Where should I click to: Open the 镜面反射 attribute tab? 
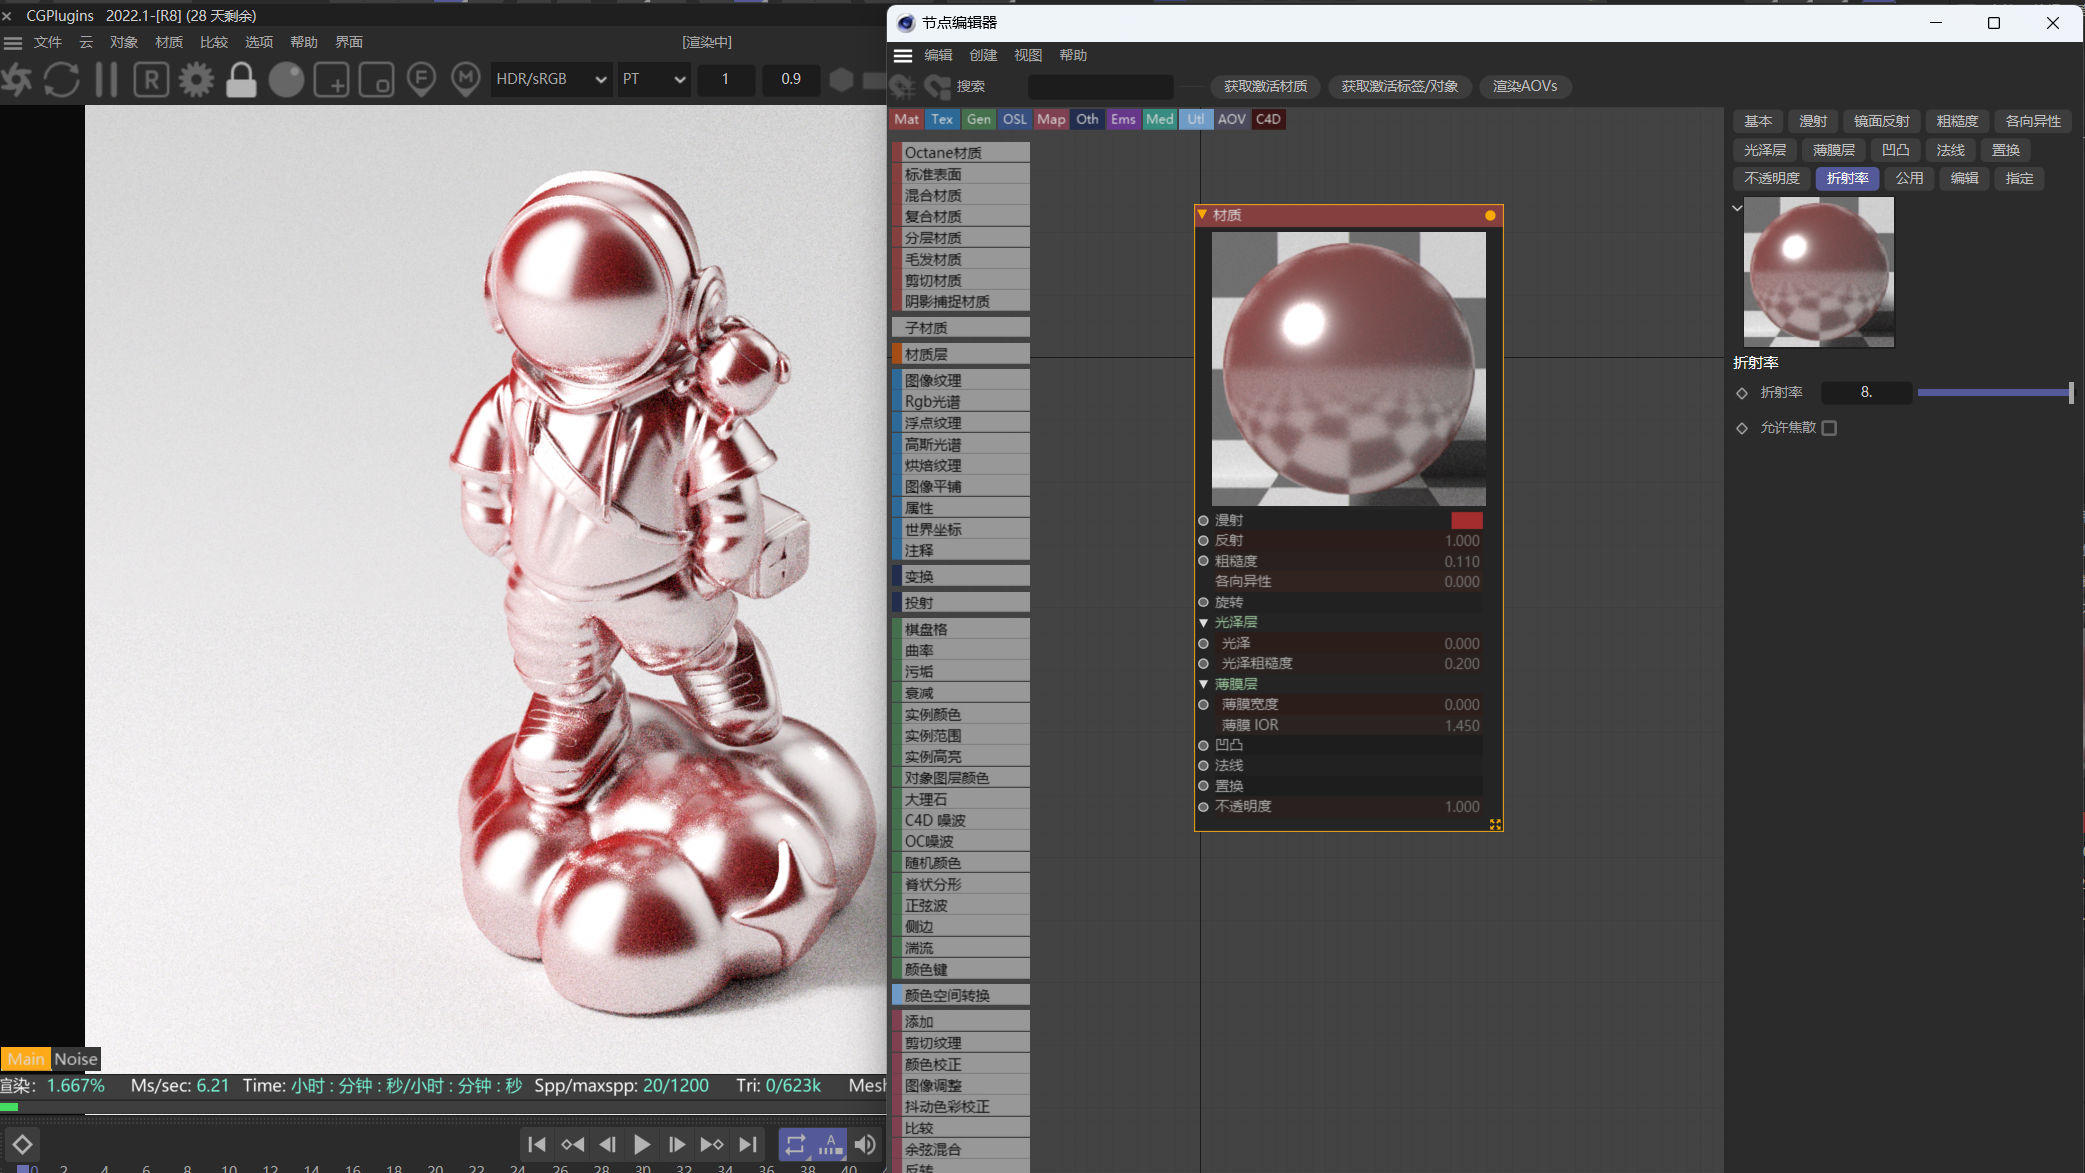(1881, 121)
